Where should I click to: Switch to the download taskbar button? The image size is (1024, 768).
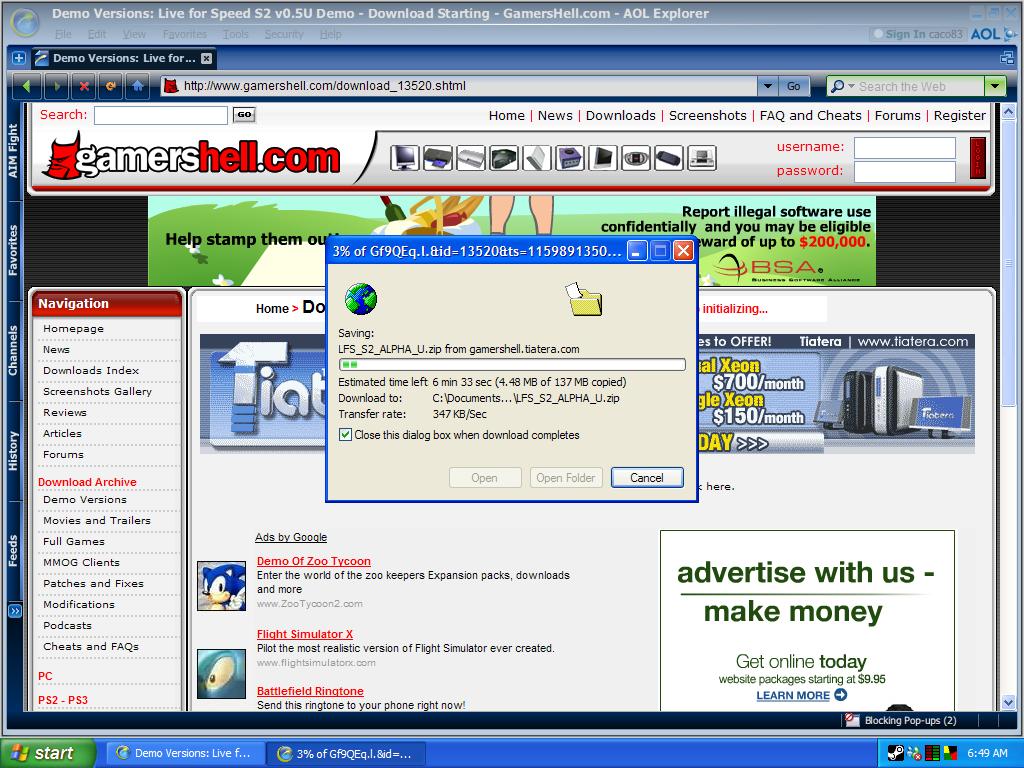pyautogui.click(x=347, y=754)
